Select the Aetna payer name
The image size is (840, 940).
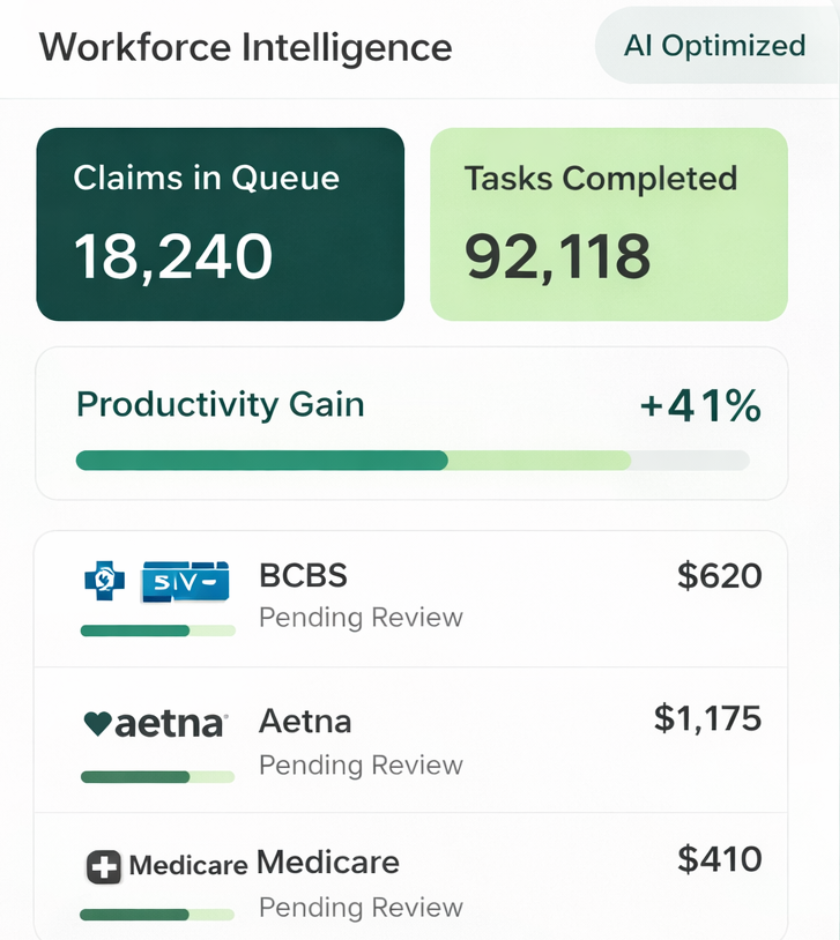click(305, 721)
